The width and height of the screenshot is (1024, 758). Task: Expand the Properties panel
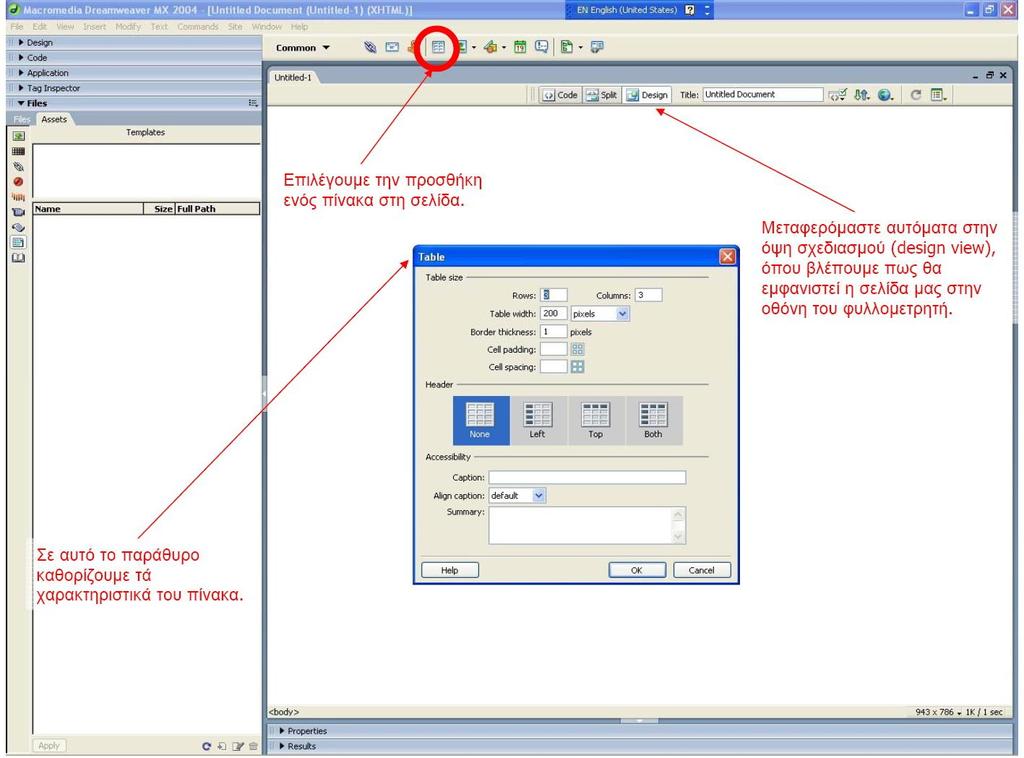tap(303, 731)
